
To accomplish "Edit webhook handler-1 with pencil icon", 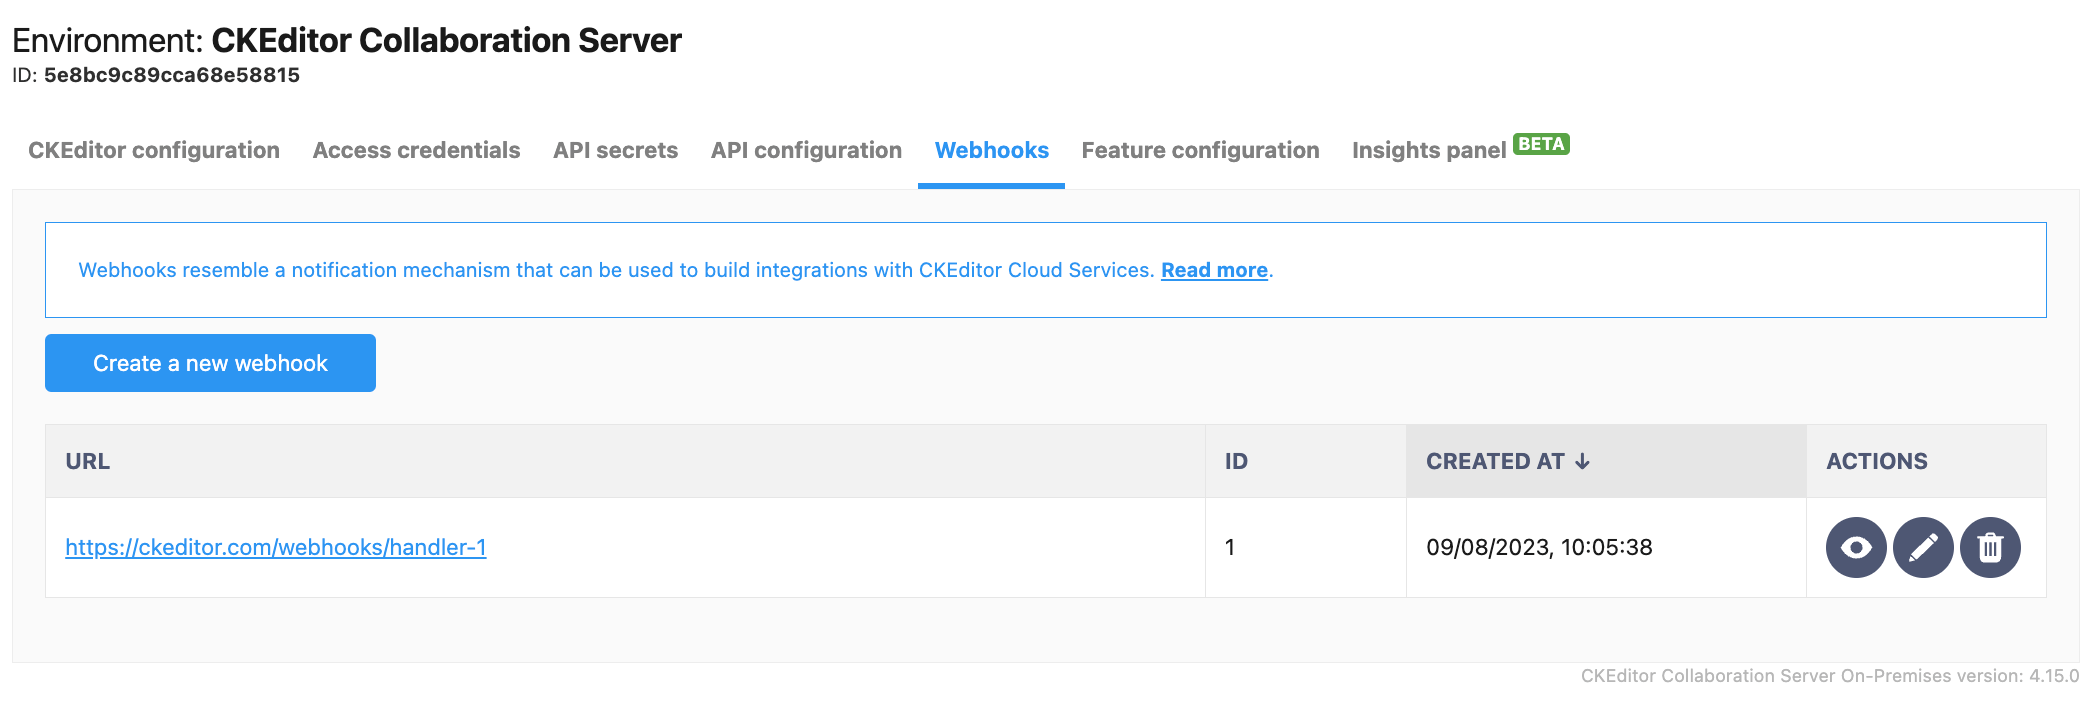I will click(x=1923, y=548).
